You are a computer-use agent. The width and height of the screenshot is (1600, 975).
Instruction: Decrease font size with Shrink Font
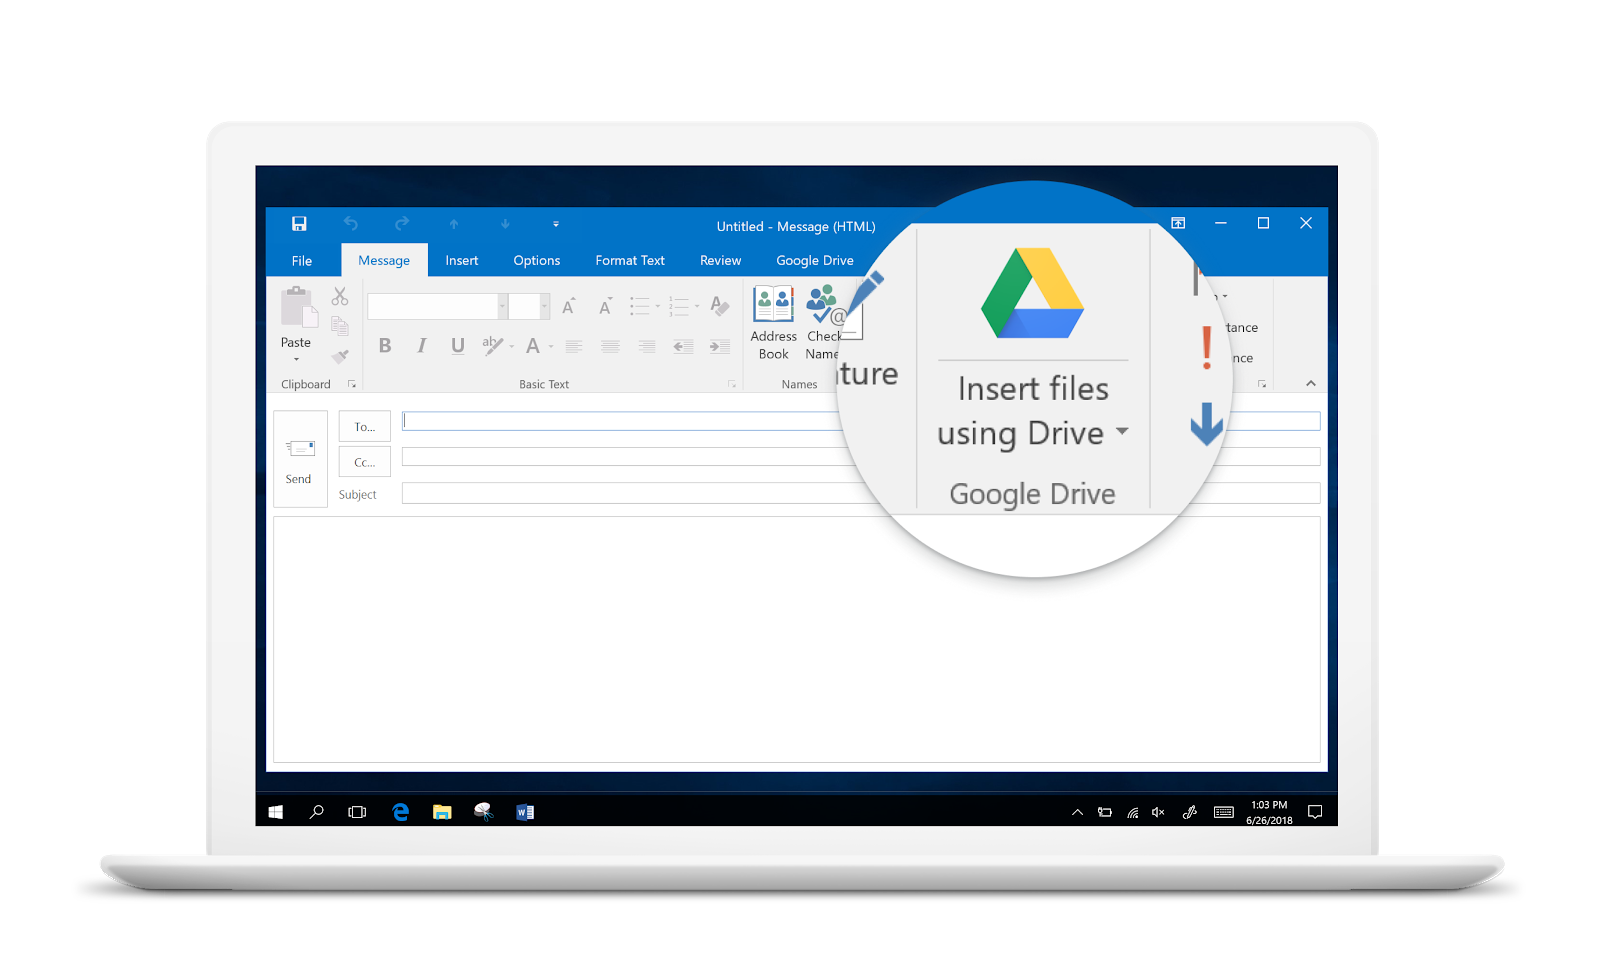tap(605, 306)
